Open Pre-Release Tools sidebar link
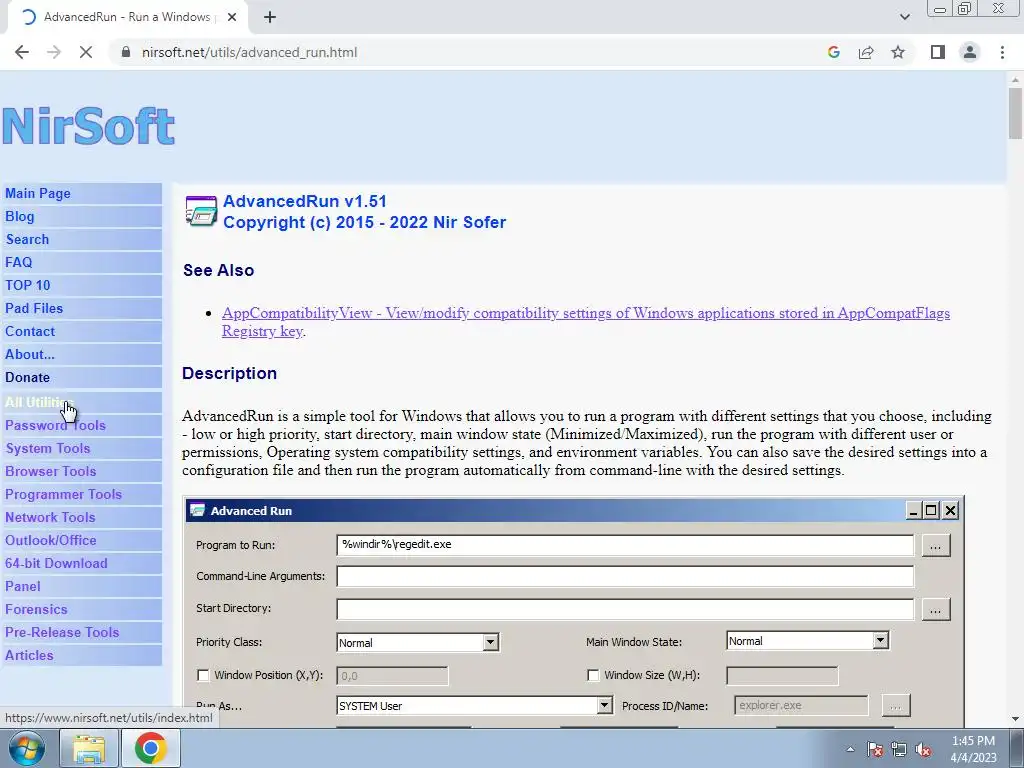This screenshot has height=768, width=1024. 62,632
